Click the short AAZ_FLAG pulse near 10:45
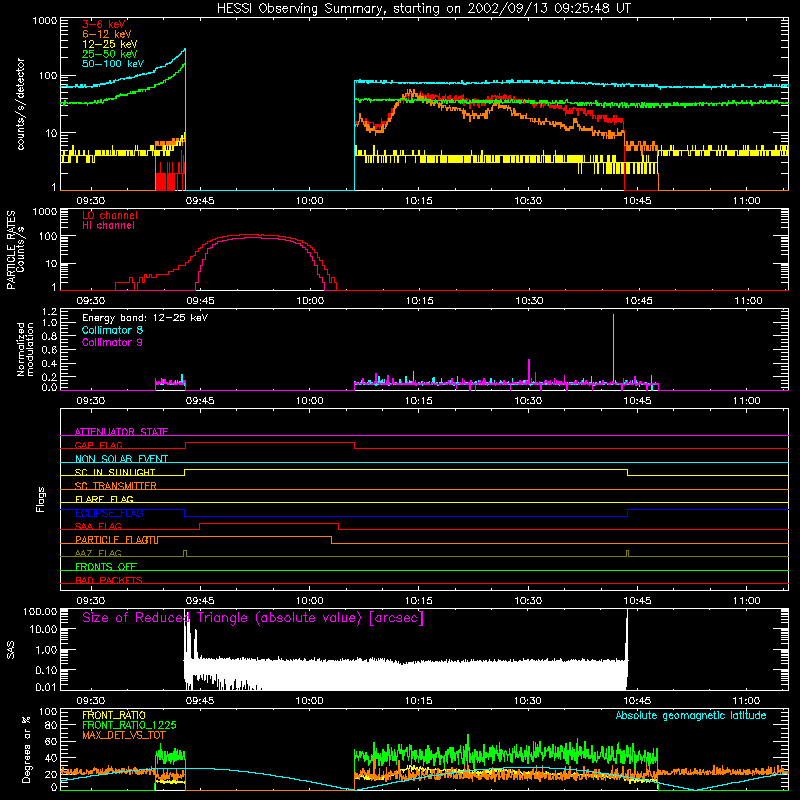The width and height of the screenshot is (800, 800). (628, 554)
